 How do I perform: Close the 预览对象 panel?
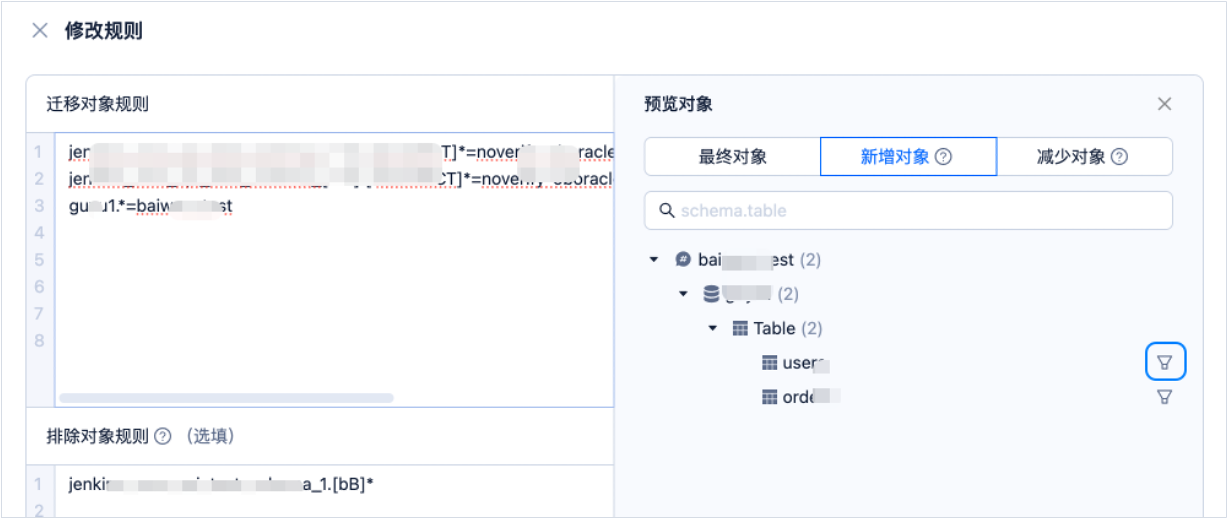pos(1164,104)
